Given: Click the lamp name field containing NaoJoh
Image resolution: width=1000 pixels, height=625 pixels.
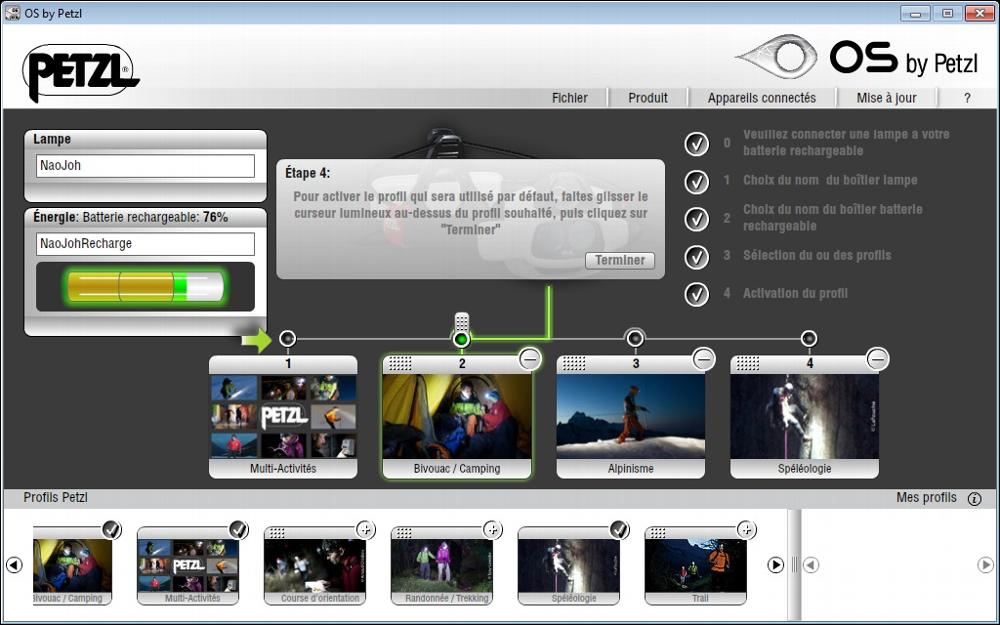Looking at the screenshot, I should pyautogui.click(x=146, y=166).
